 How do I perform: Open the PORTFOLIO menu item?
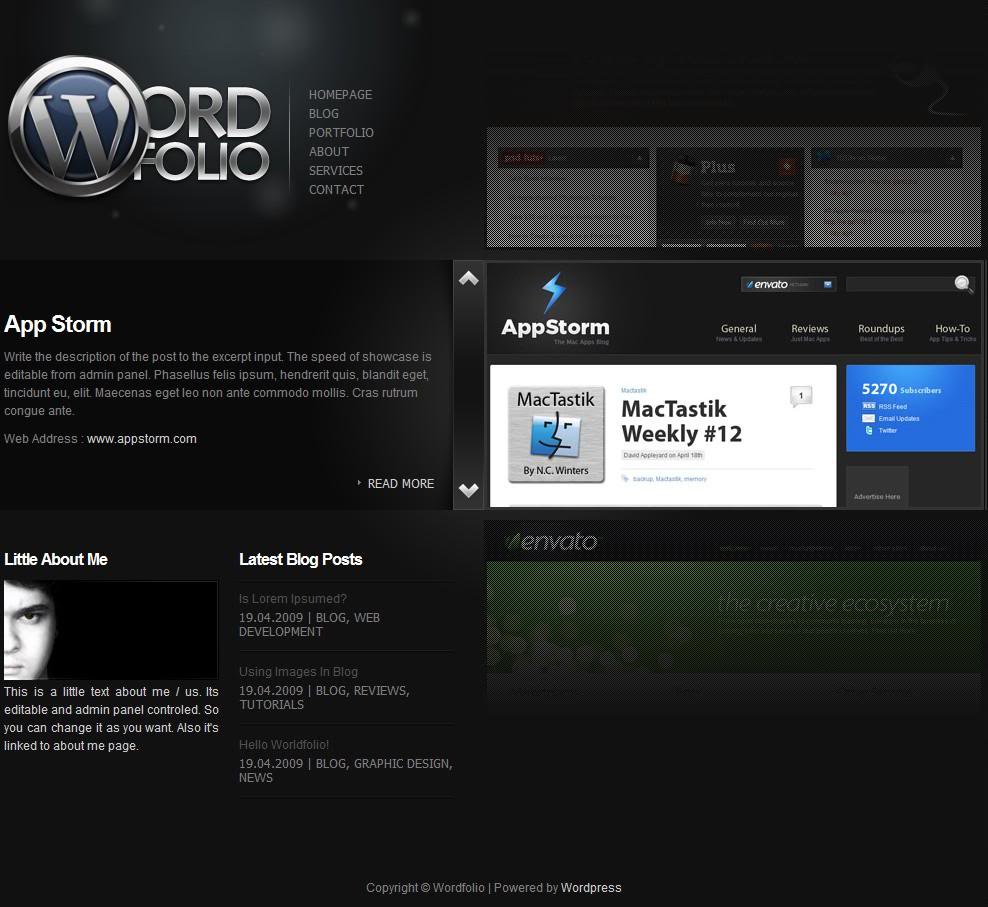pyautogui.click(x=341, y=132)
